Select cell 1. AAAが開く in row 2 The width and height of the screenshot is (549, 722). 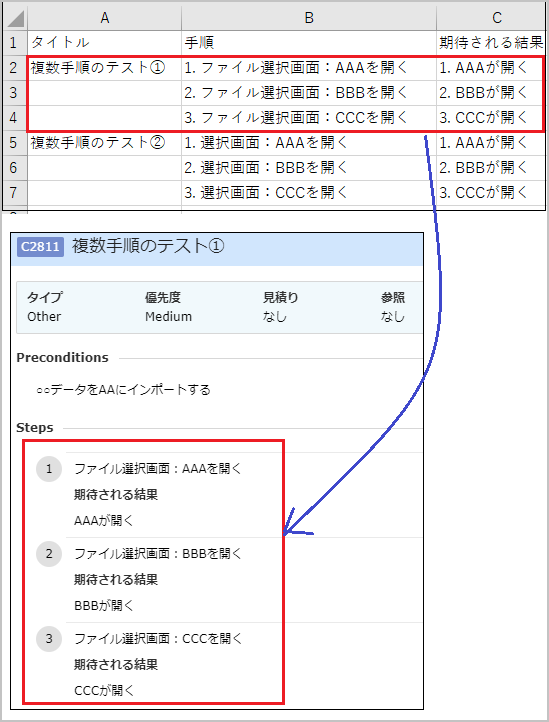click(491, 68)
